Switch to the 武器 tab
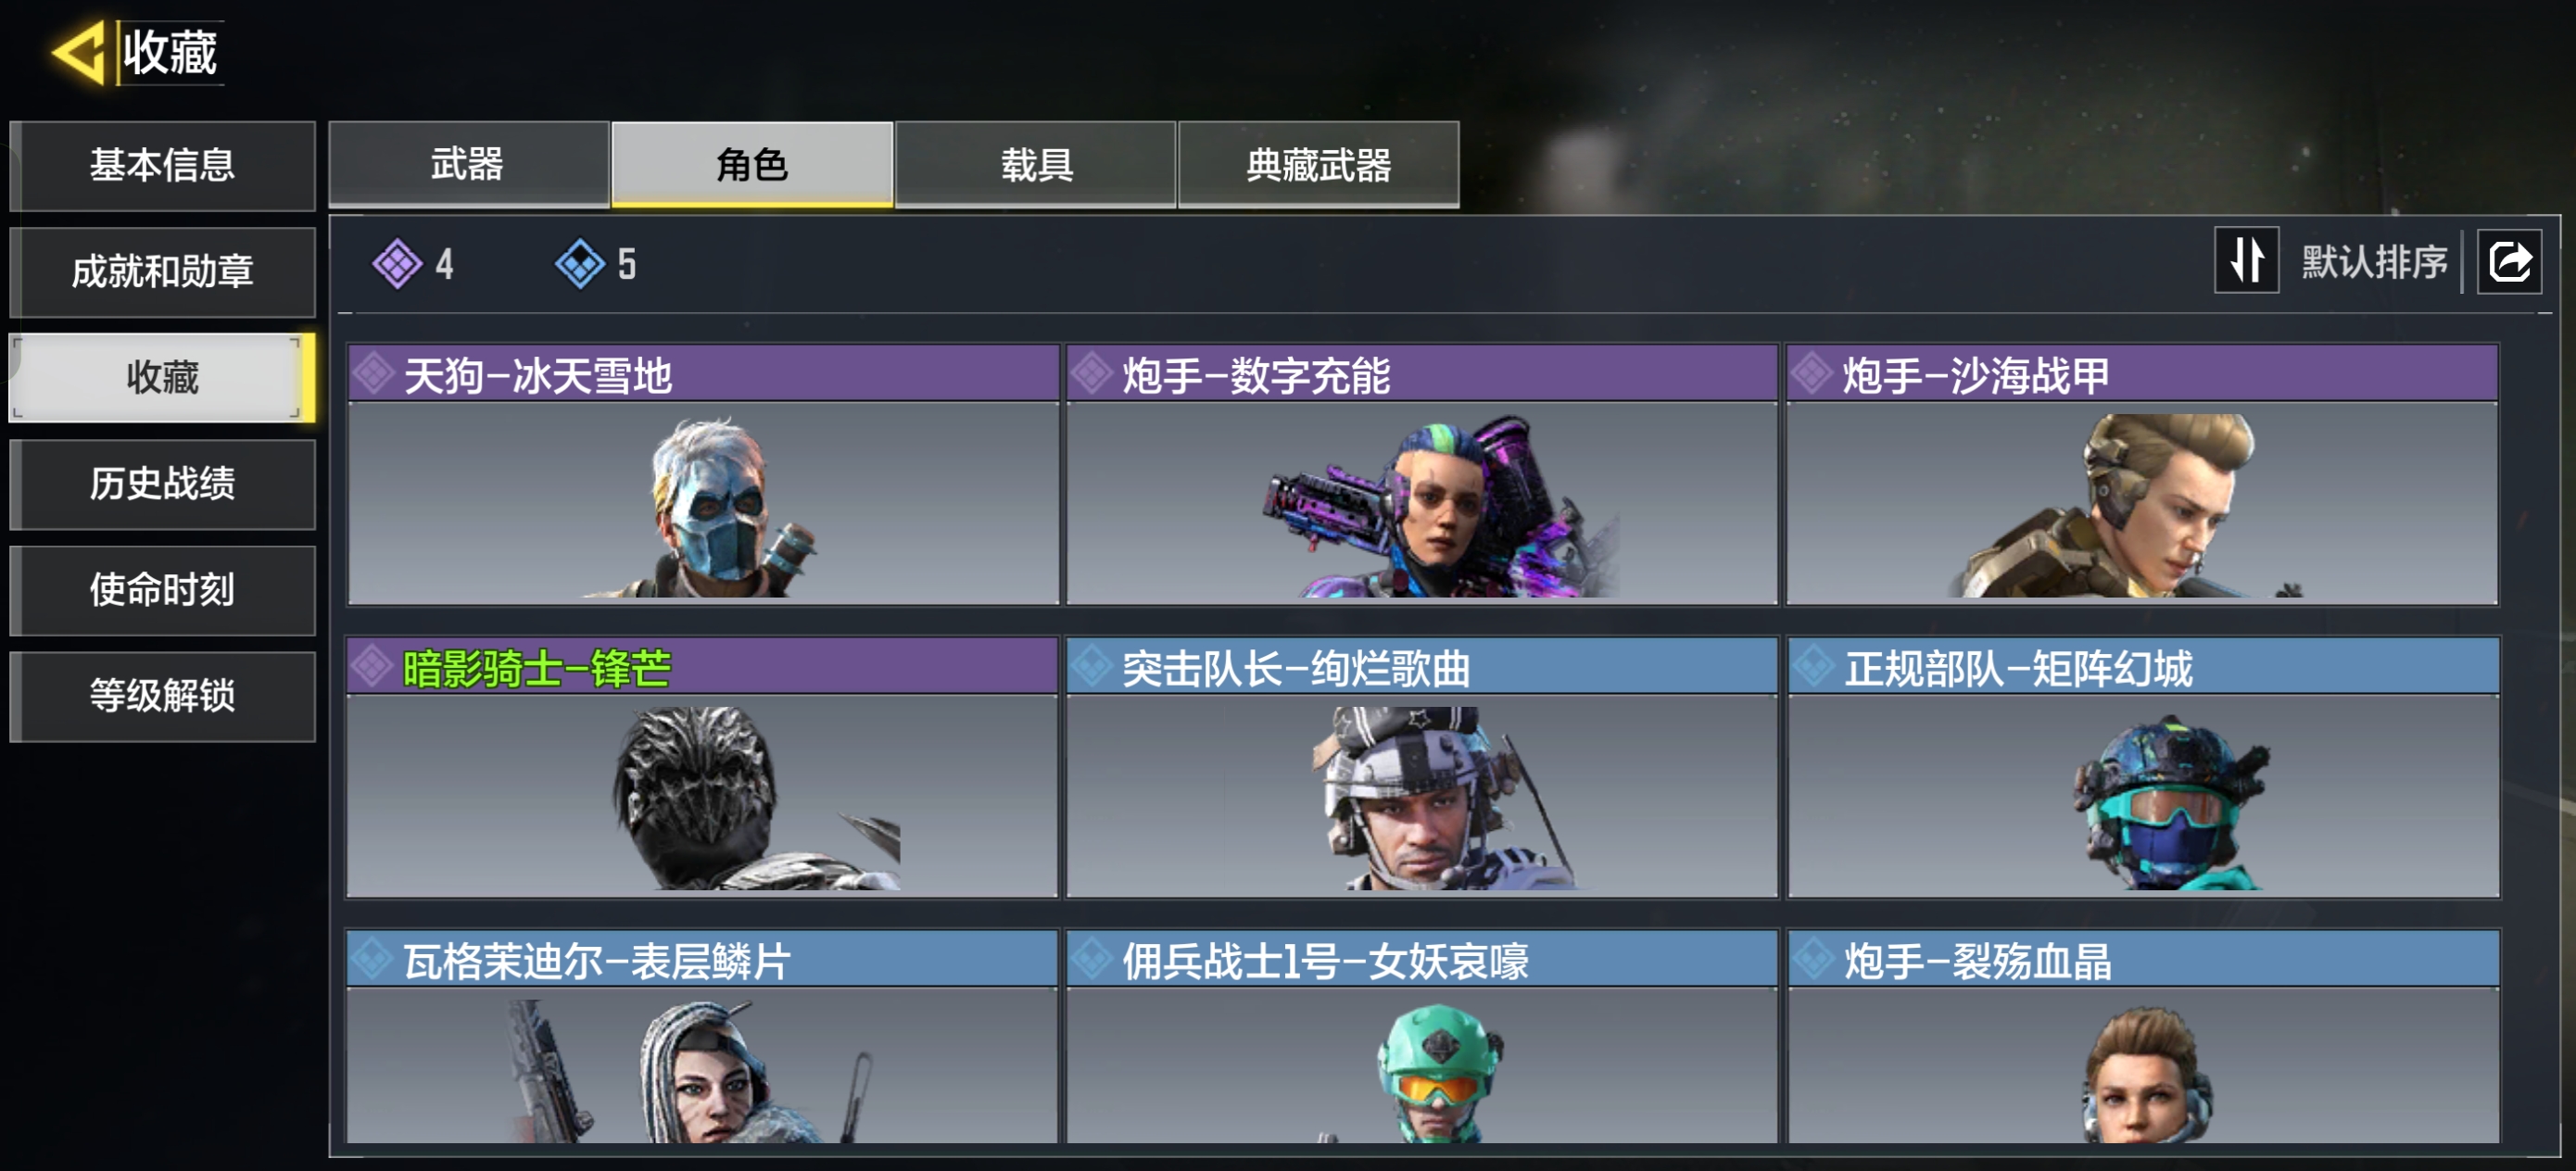2576x1171 pixels. coord(468,165)
